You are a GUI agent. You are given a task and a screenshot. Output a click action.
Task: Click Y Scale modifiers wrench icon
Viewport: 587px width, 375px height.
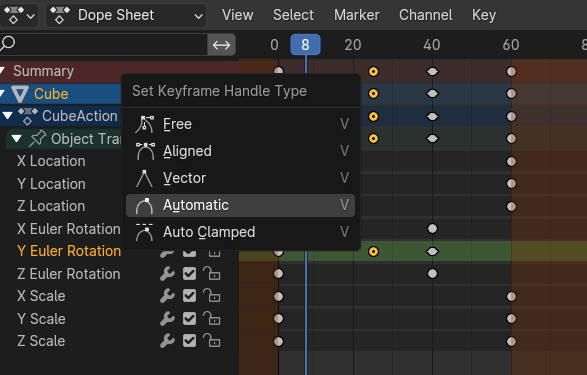coord(167,319)
